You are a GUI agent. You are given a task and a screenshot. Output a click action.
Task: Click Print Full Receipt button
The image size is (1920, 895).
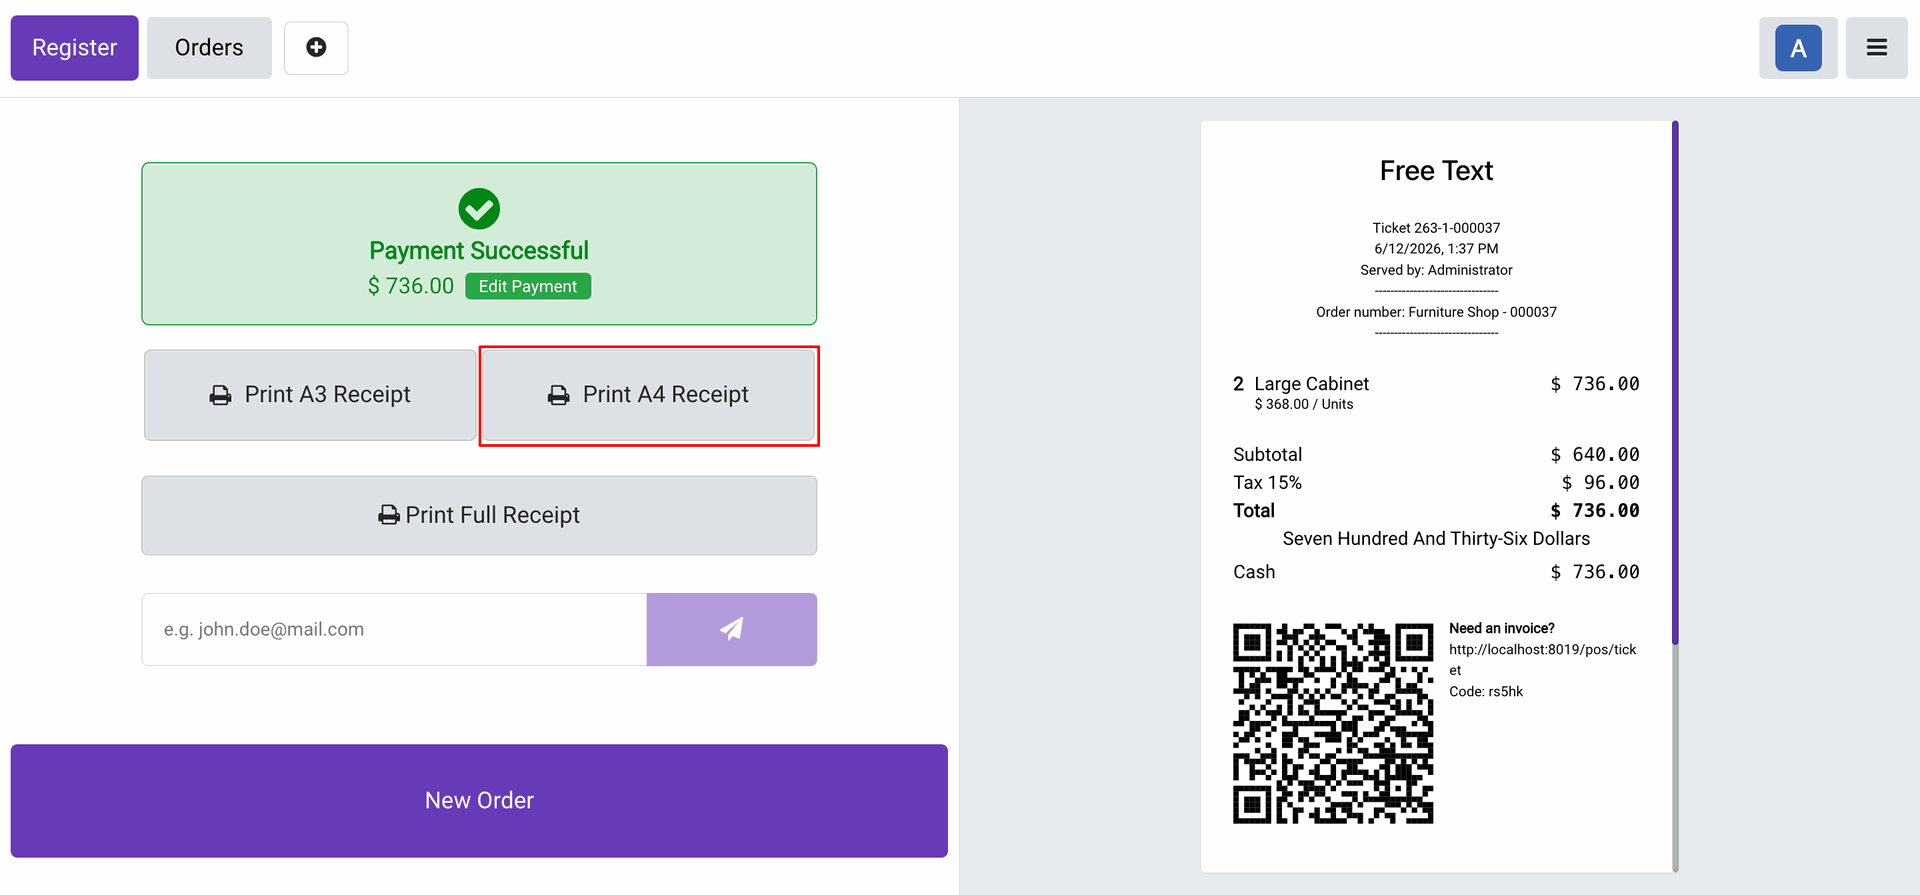point(479,515)
